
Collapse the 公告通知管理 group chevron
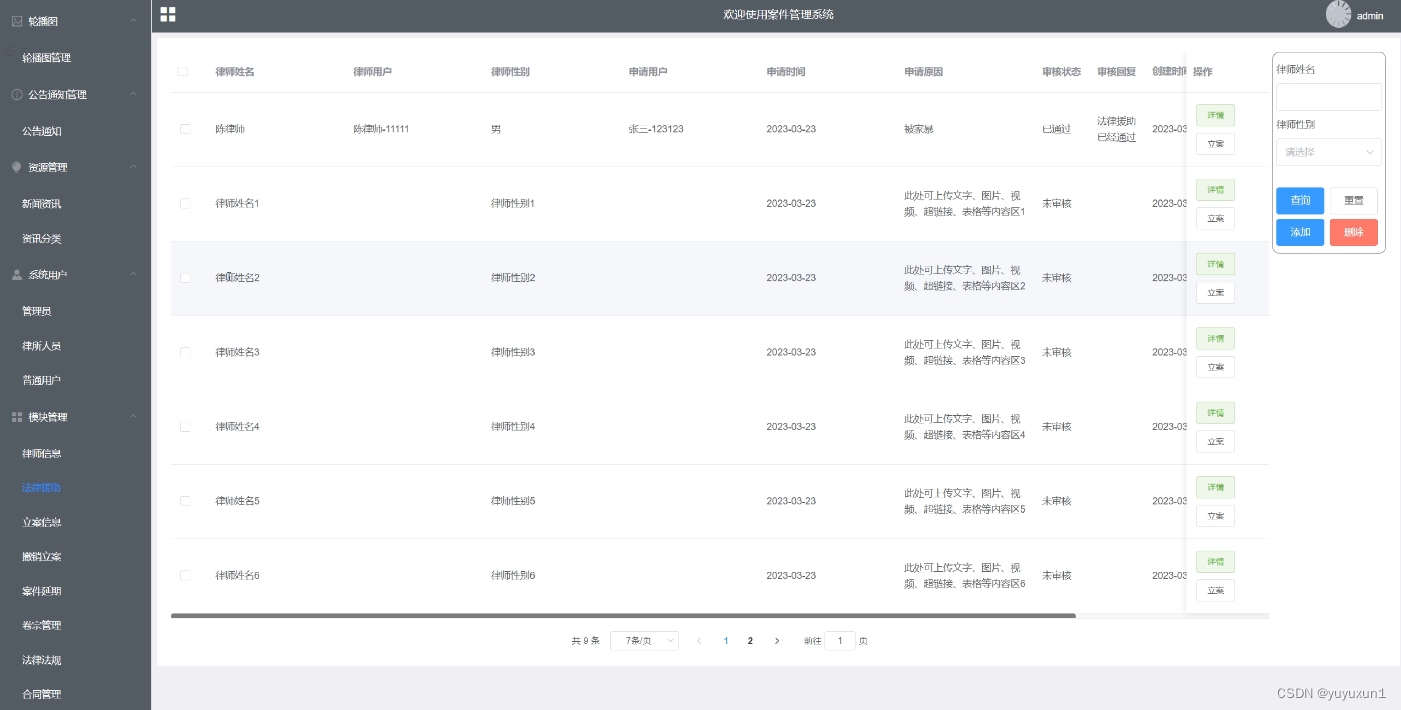pyautogui.click(x=134, y=94)
